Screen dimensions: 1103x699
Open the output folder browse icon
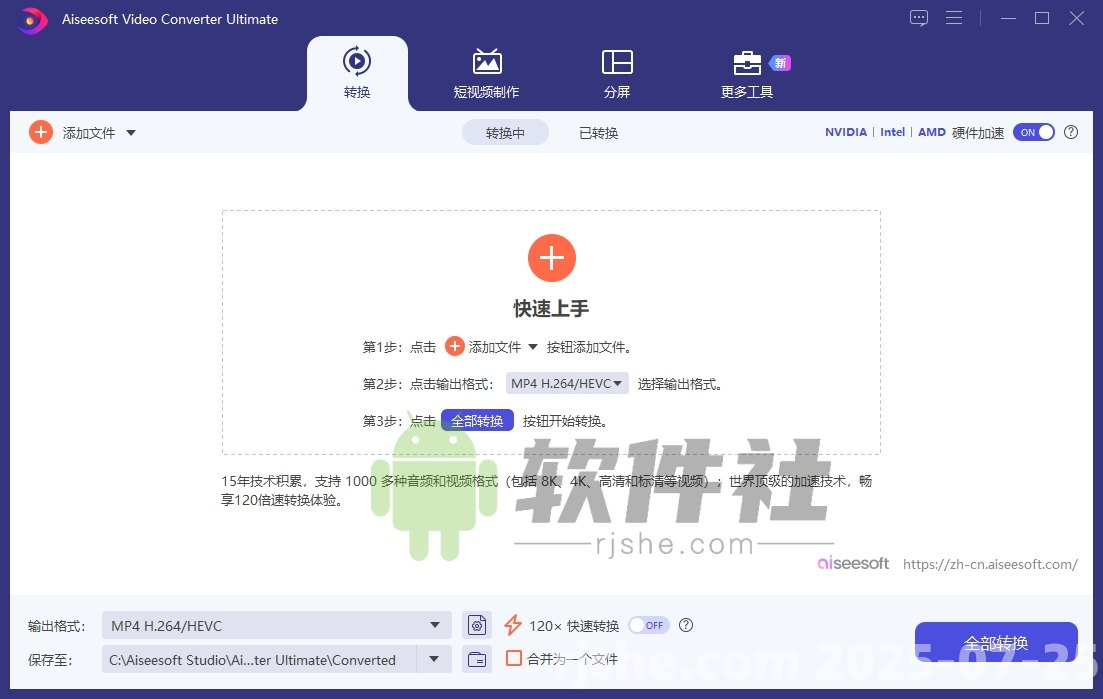[x=477, y=660]
